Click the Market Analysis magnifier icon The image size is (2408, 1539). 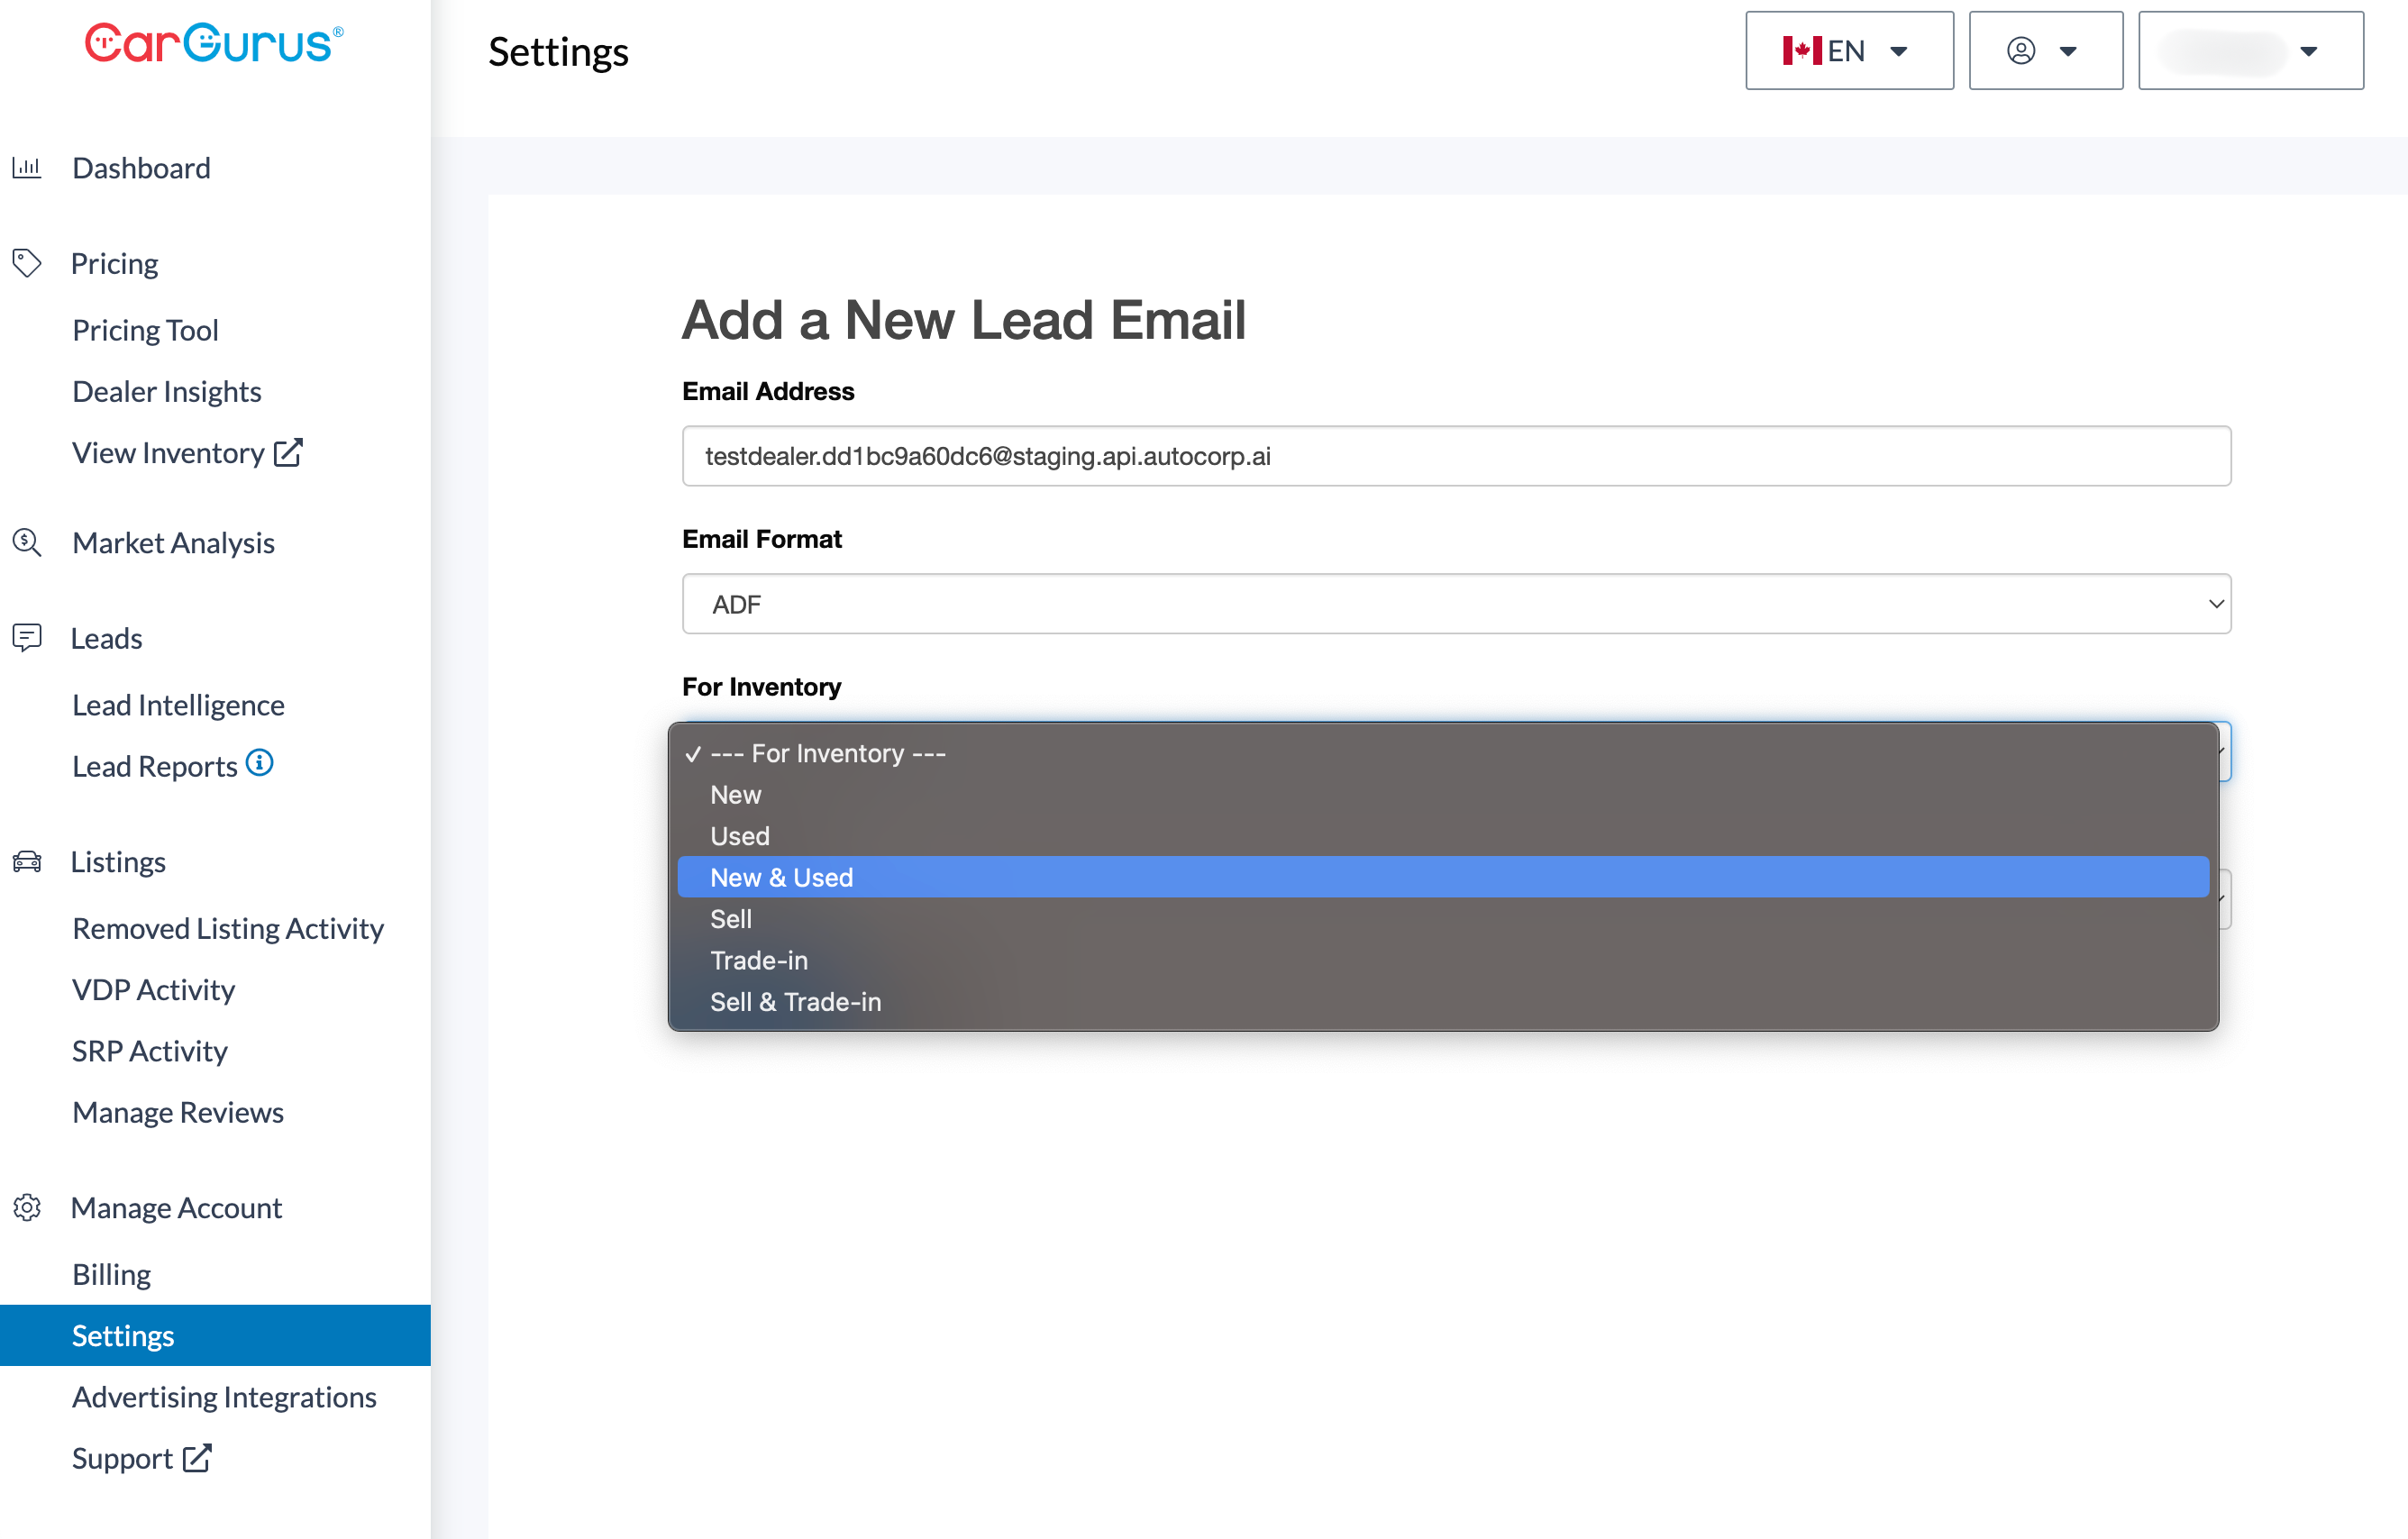pyautogui.click(x=27, y=542)
